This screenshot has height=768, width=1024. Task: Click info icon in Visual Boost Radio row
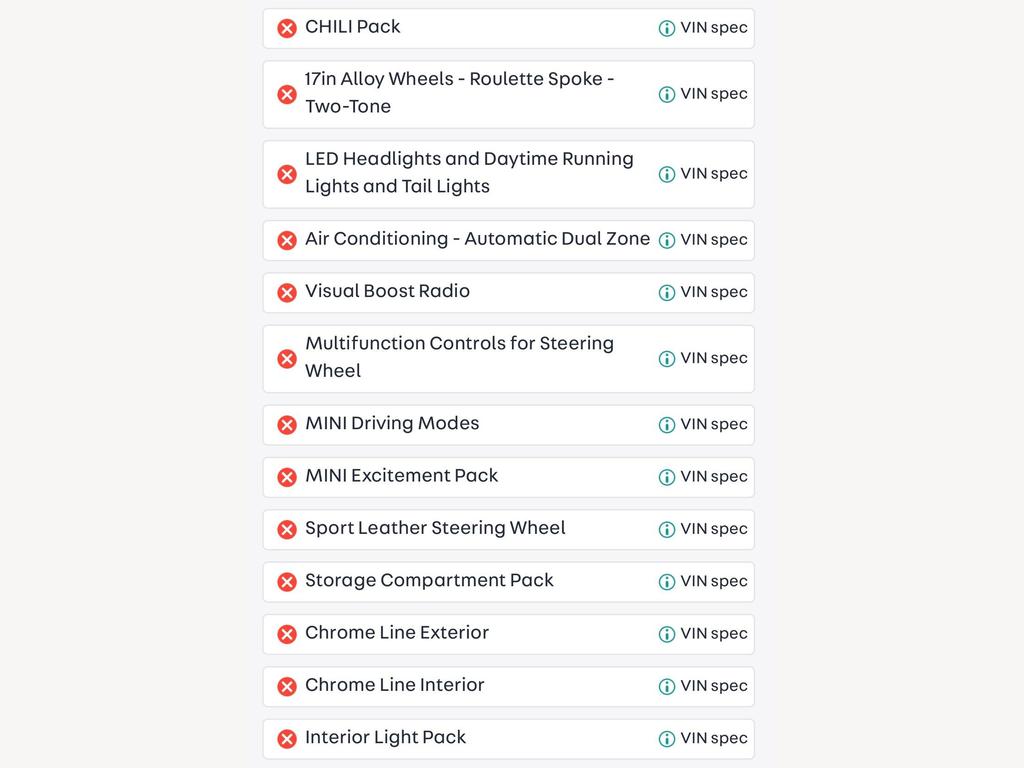[x=666, y=293]
